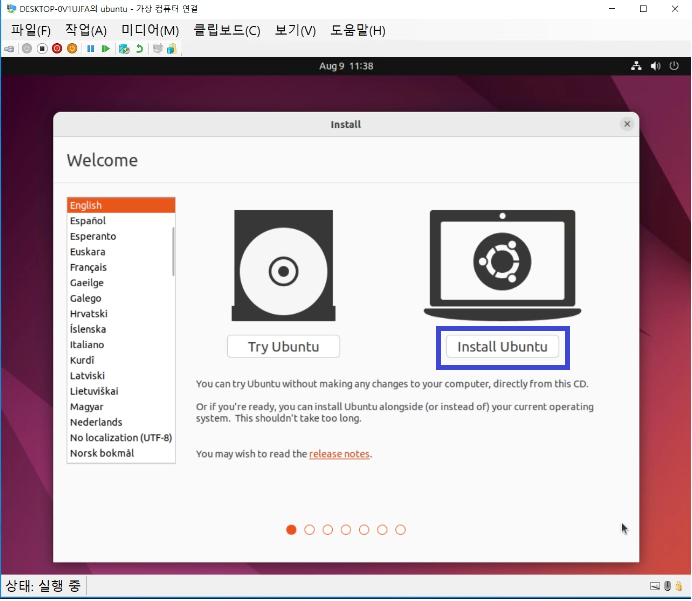Open the Ubuntu power menu icon
This screenshot has height=601, width=692.
tap(674, 66)
